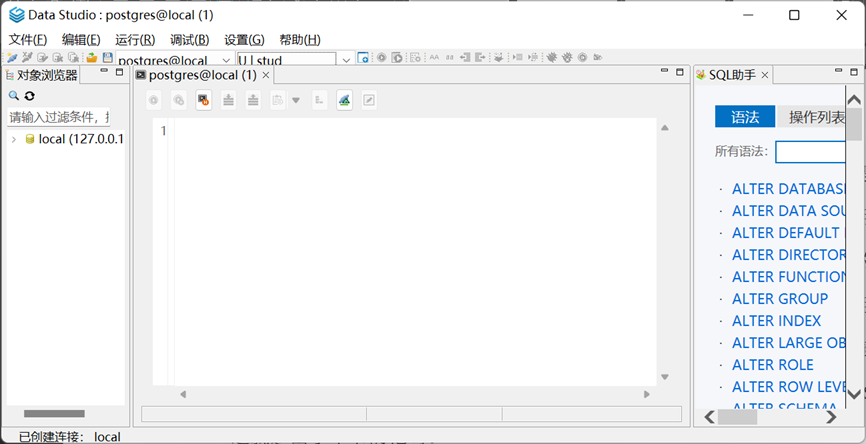Focus the object browser filter input field

59,117
